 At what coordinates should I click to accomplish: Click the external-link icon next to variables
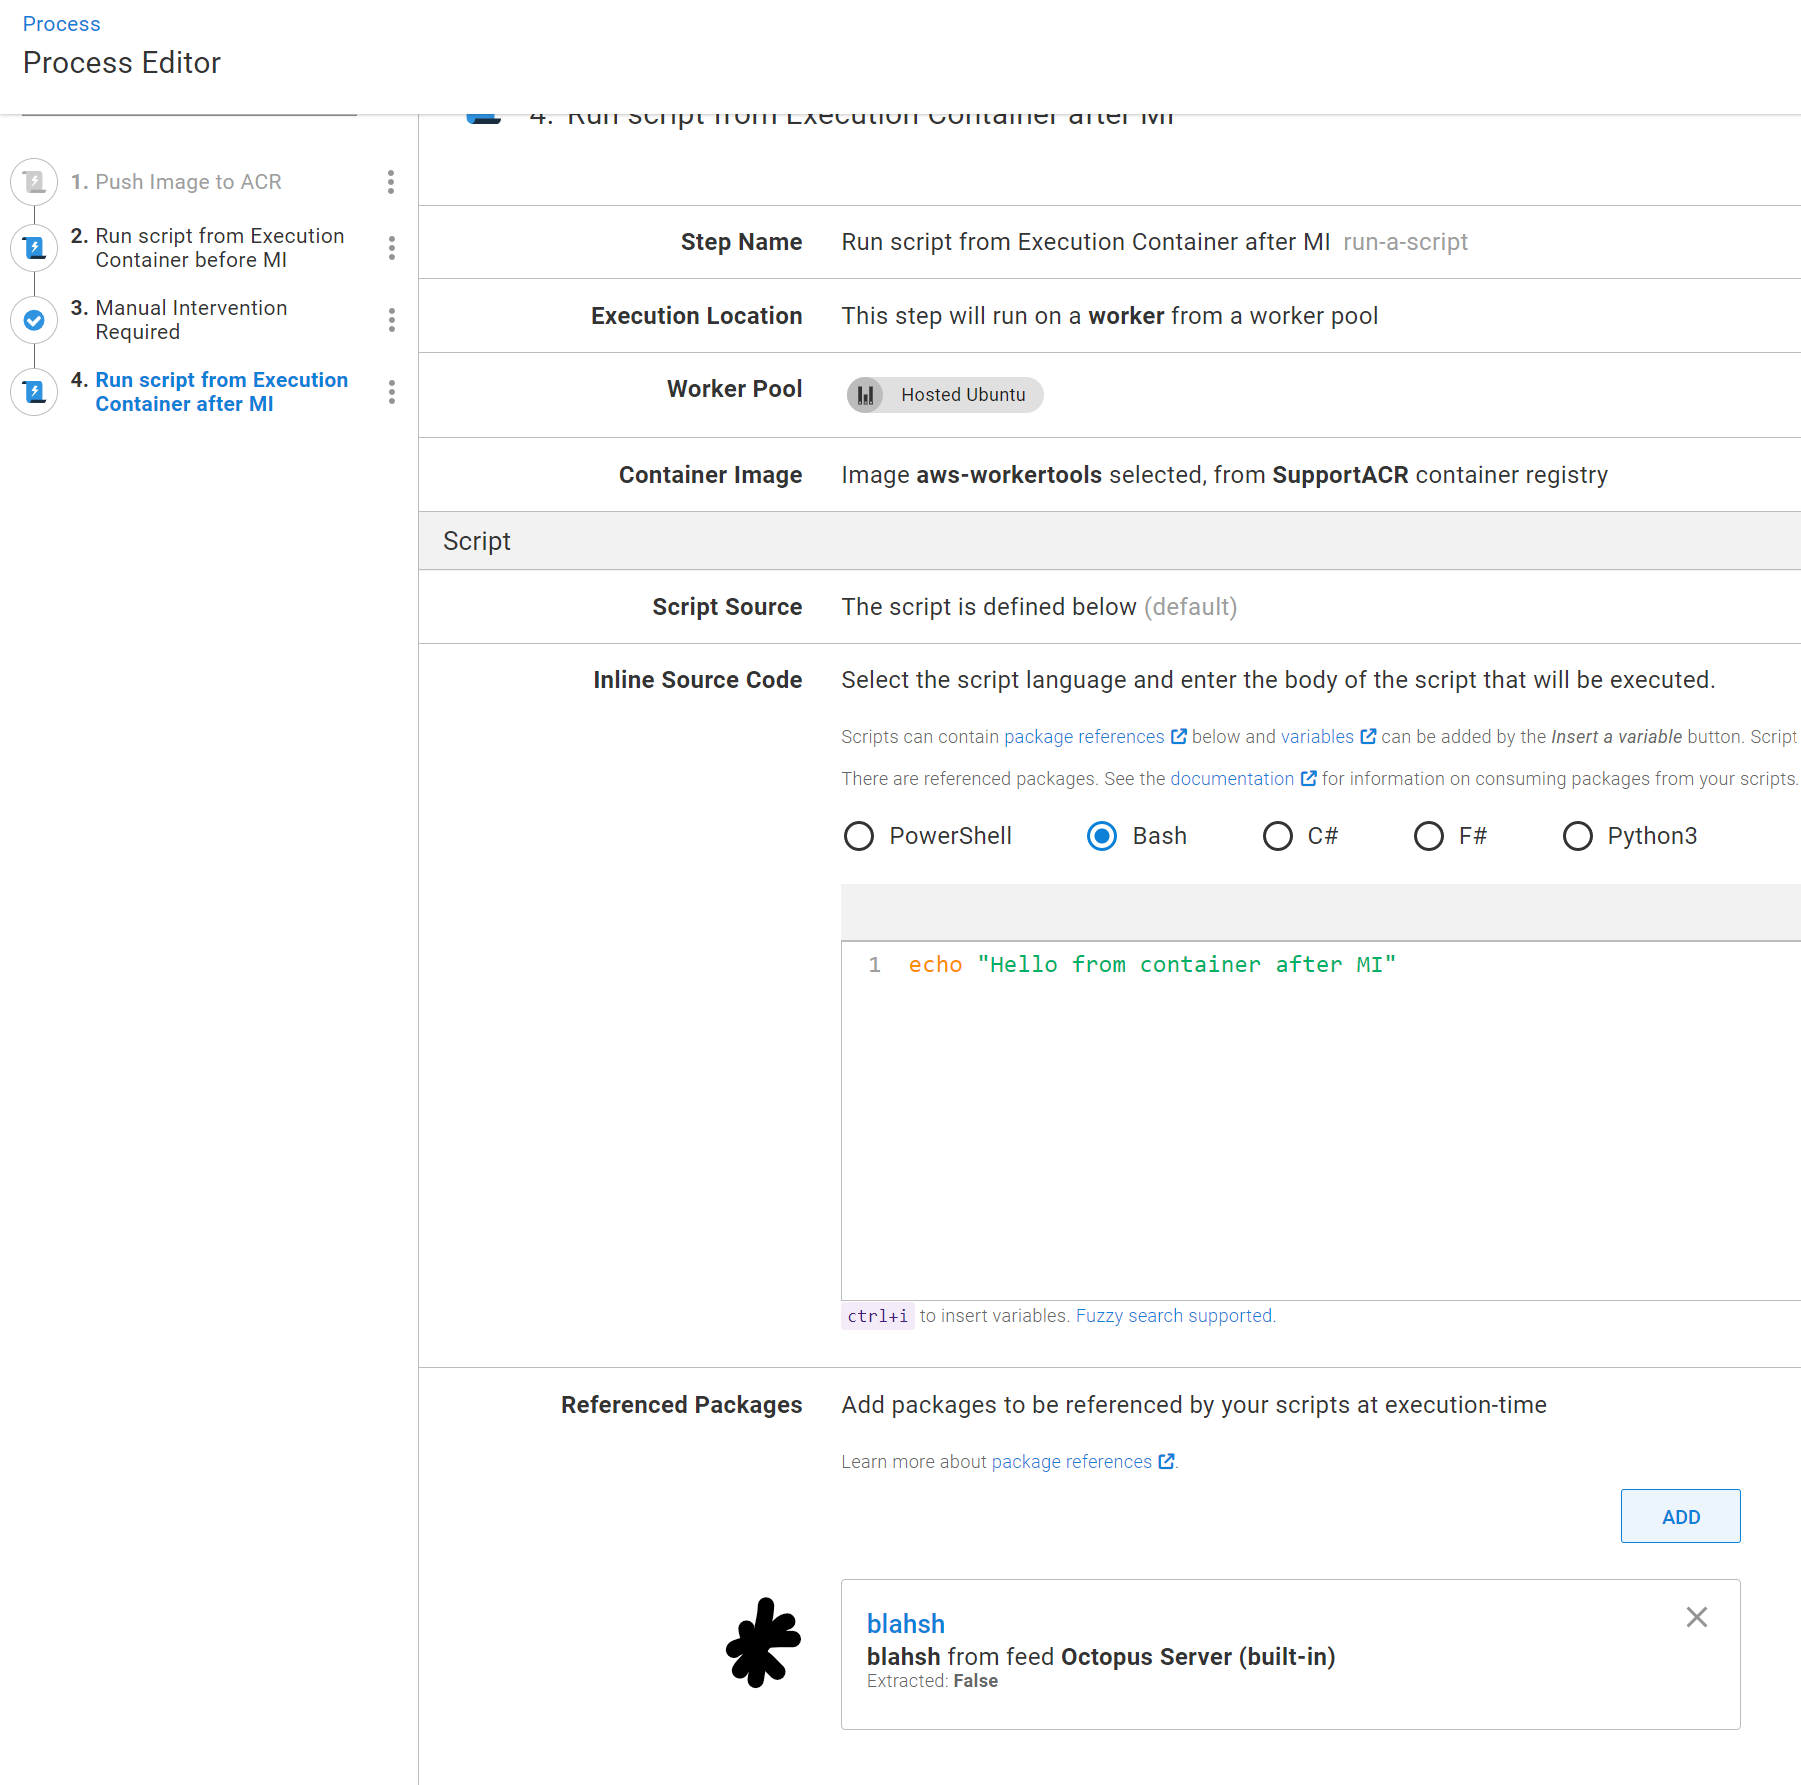pos(1369,736)
